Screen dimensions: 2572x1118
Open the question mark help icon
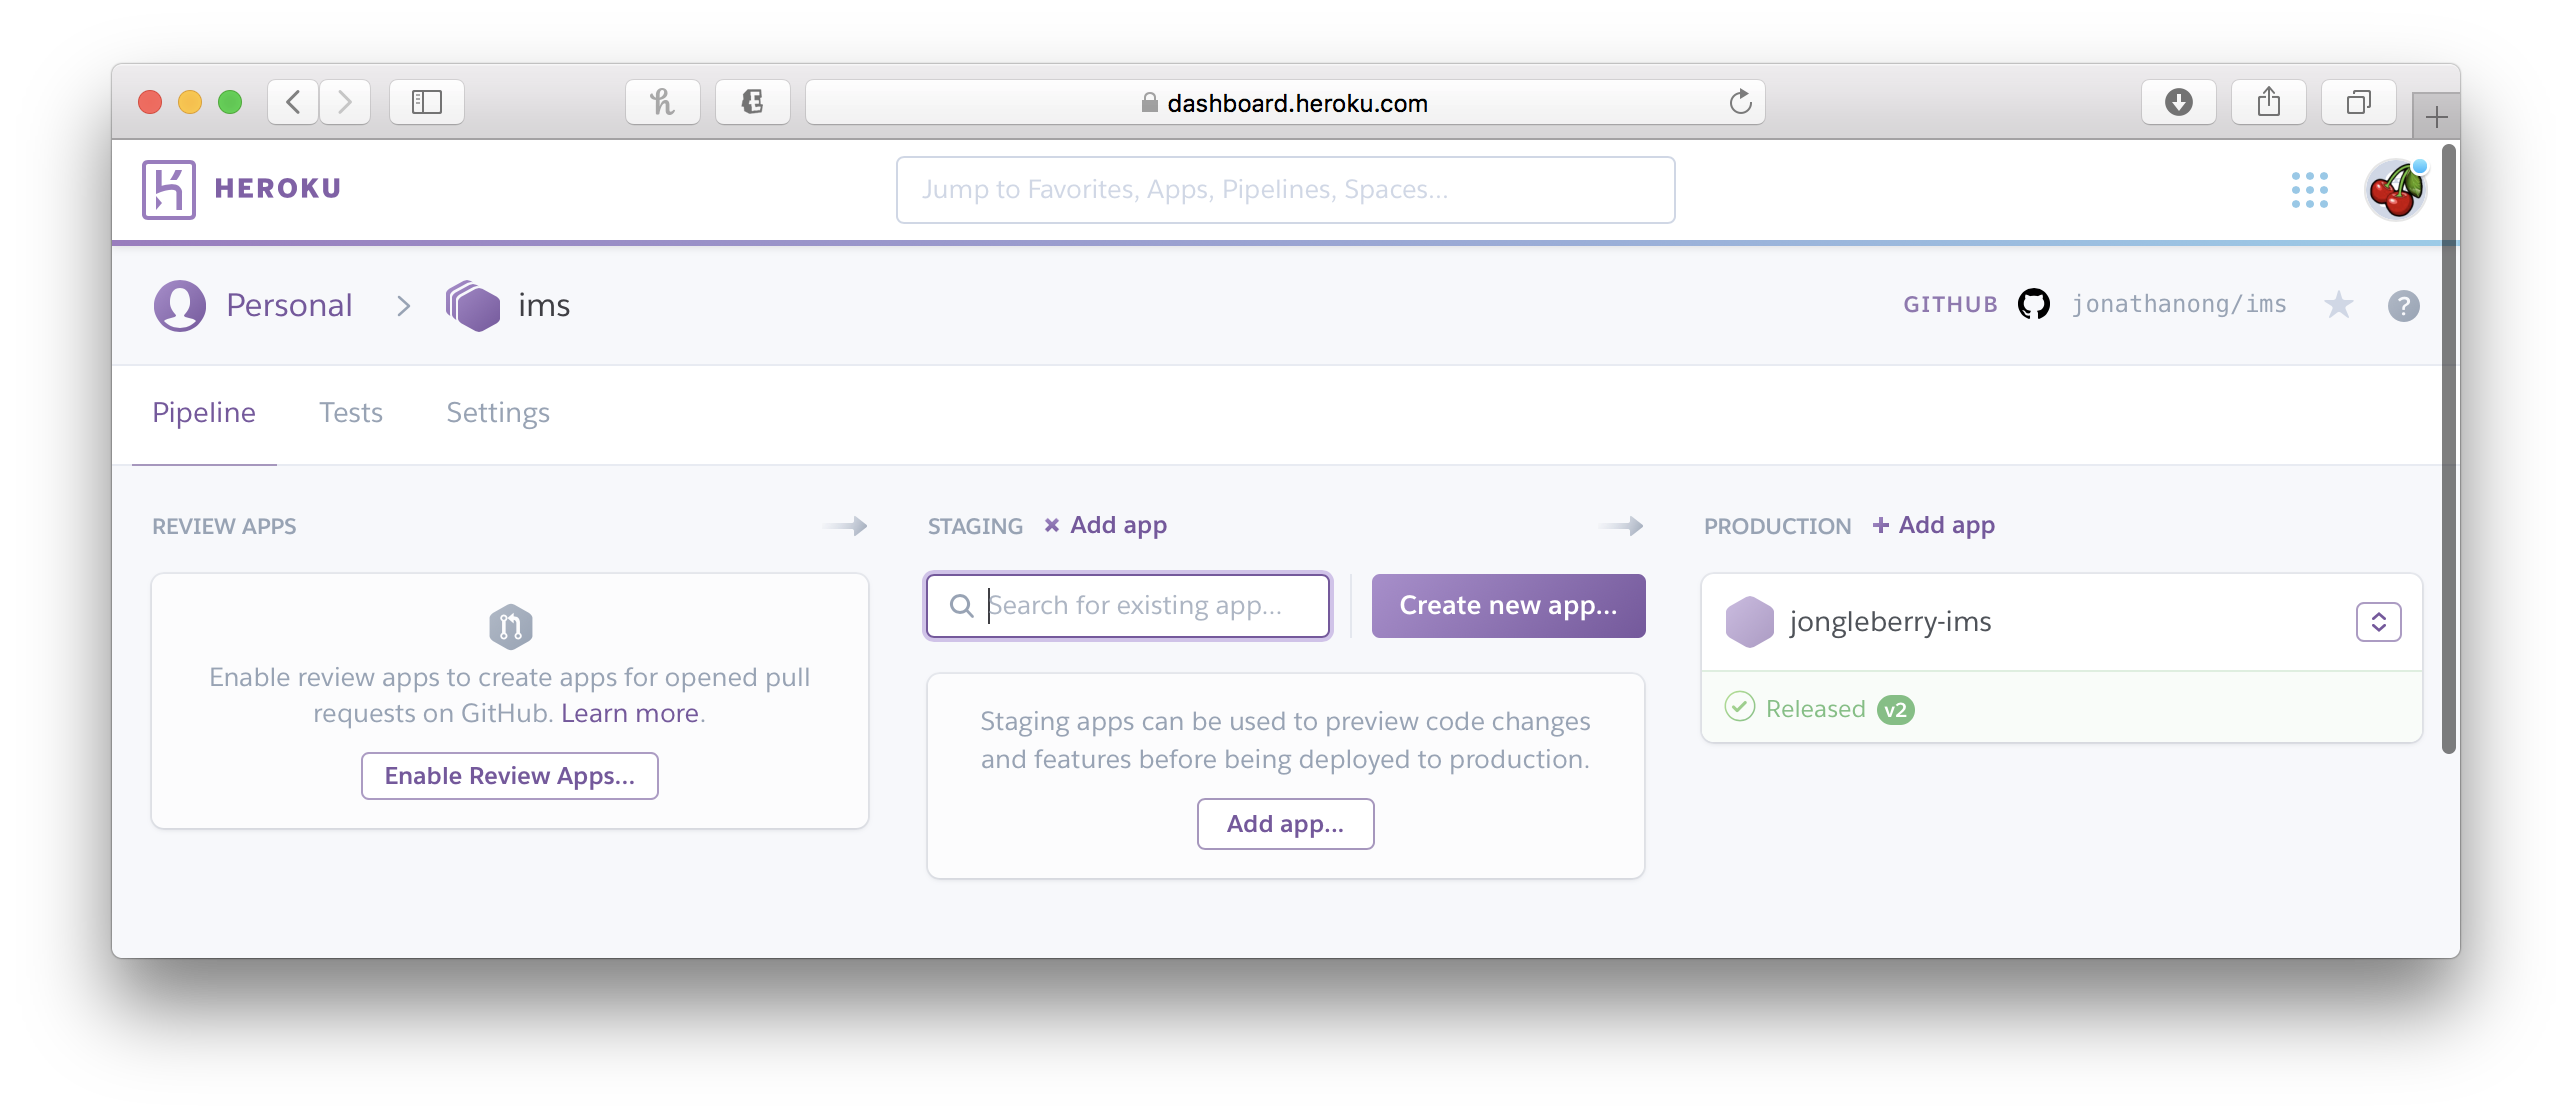click(x=2403, y=305)
